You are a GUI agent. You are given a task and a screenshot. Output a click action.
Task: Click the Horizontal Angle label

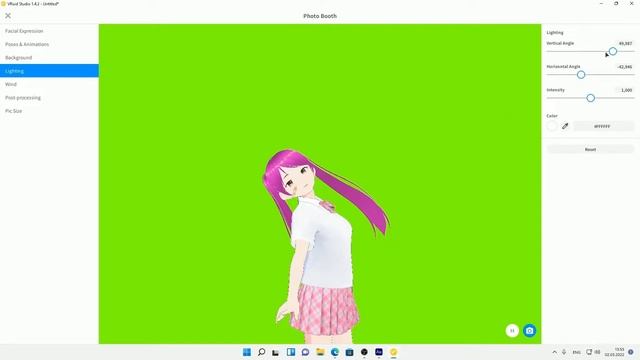click(563, 67)
